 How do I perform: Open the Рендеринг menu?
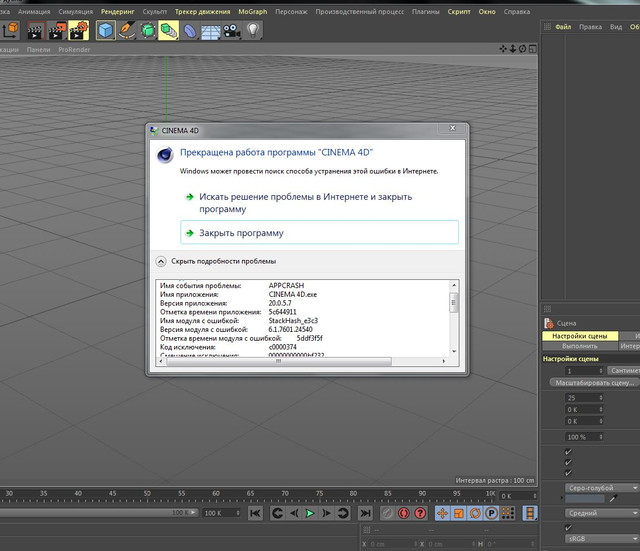click(x=118, y=12)
